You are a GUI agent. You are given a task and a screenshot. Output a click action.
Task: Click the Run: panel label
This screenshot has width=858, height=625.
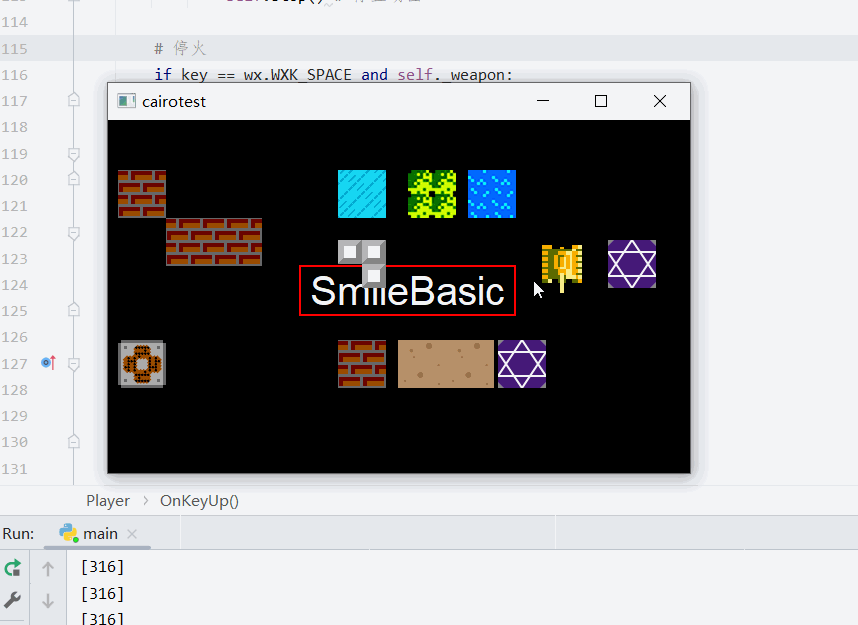click(18, 534)
